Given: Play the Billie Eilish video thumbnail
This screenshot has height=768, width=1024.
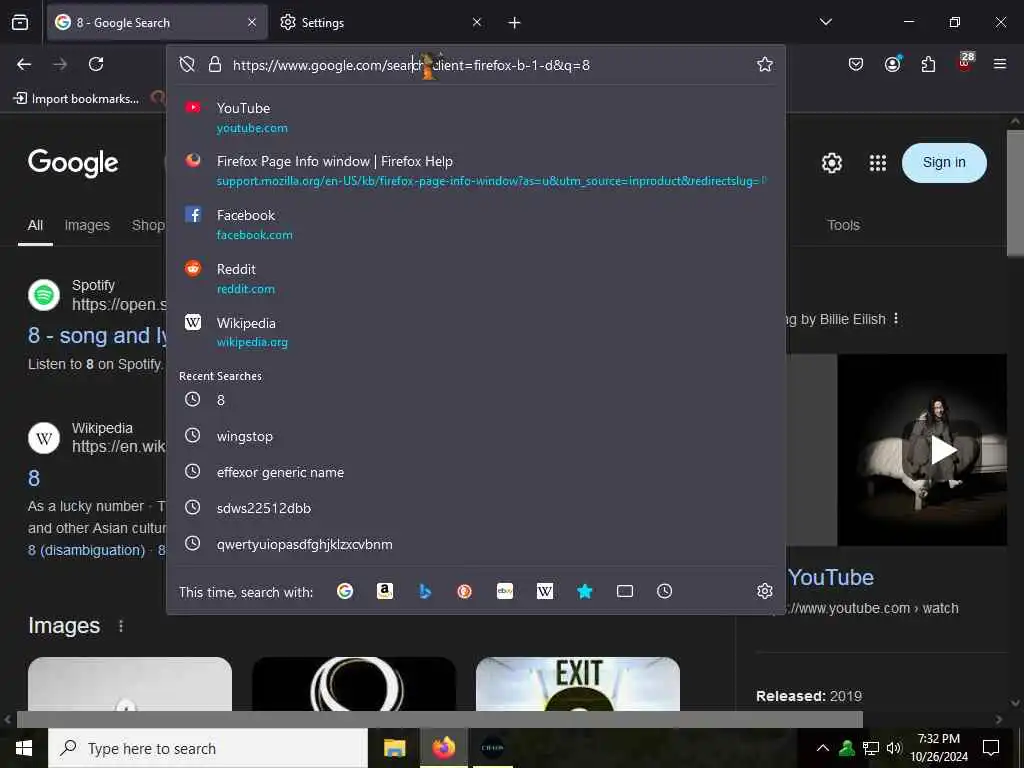Looking at the screenshot, I should 943,450.
